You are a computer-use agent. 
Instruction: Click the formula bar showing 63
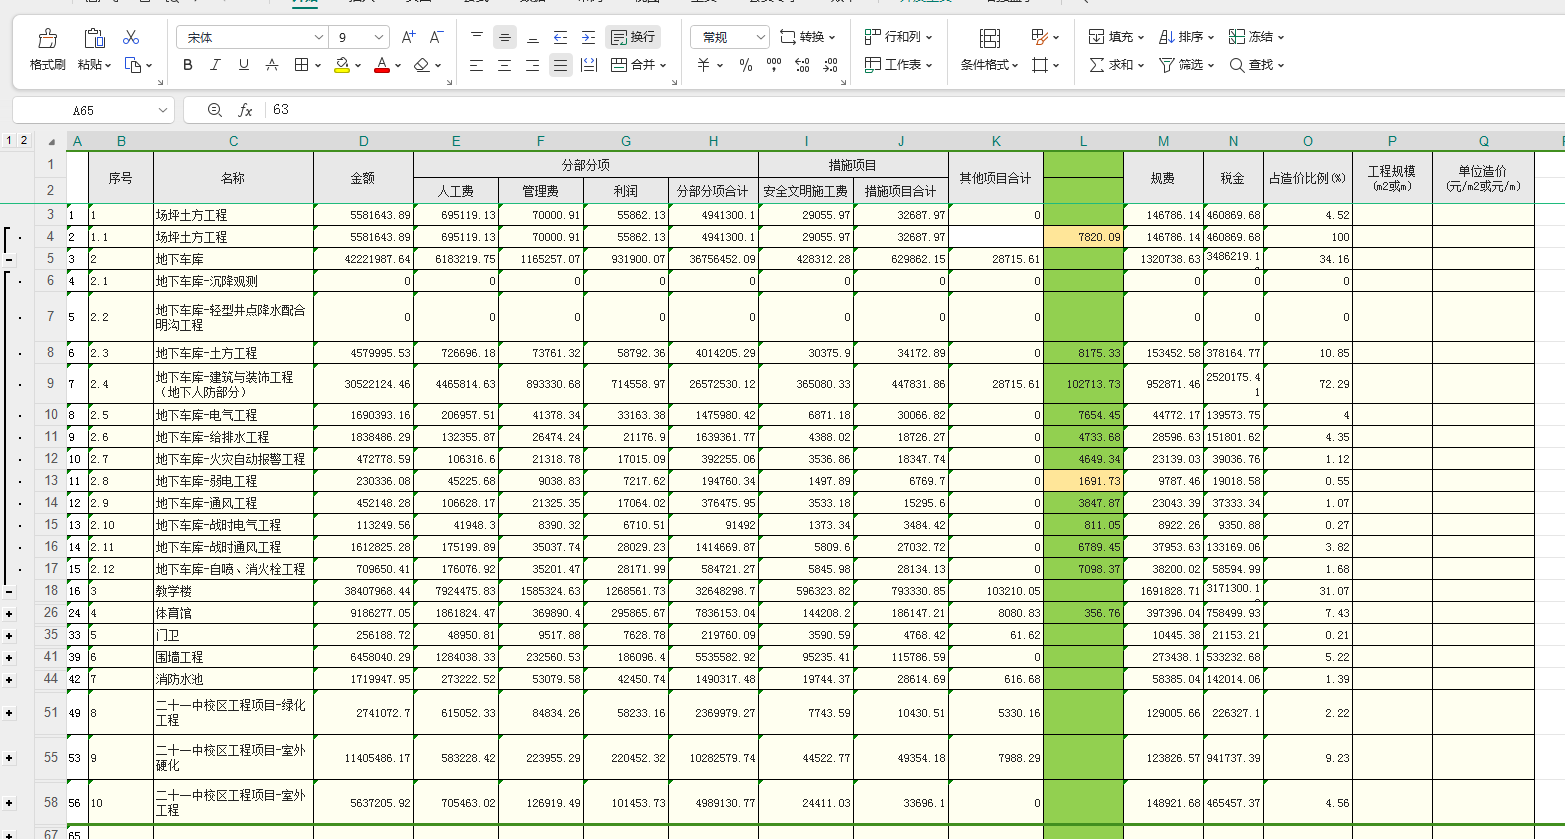coord(915,110)
